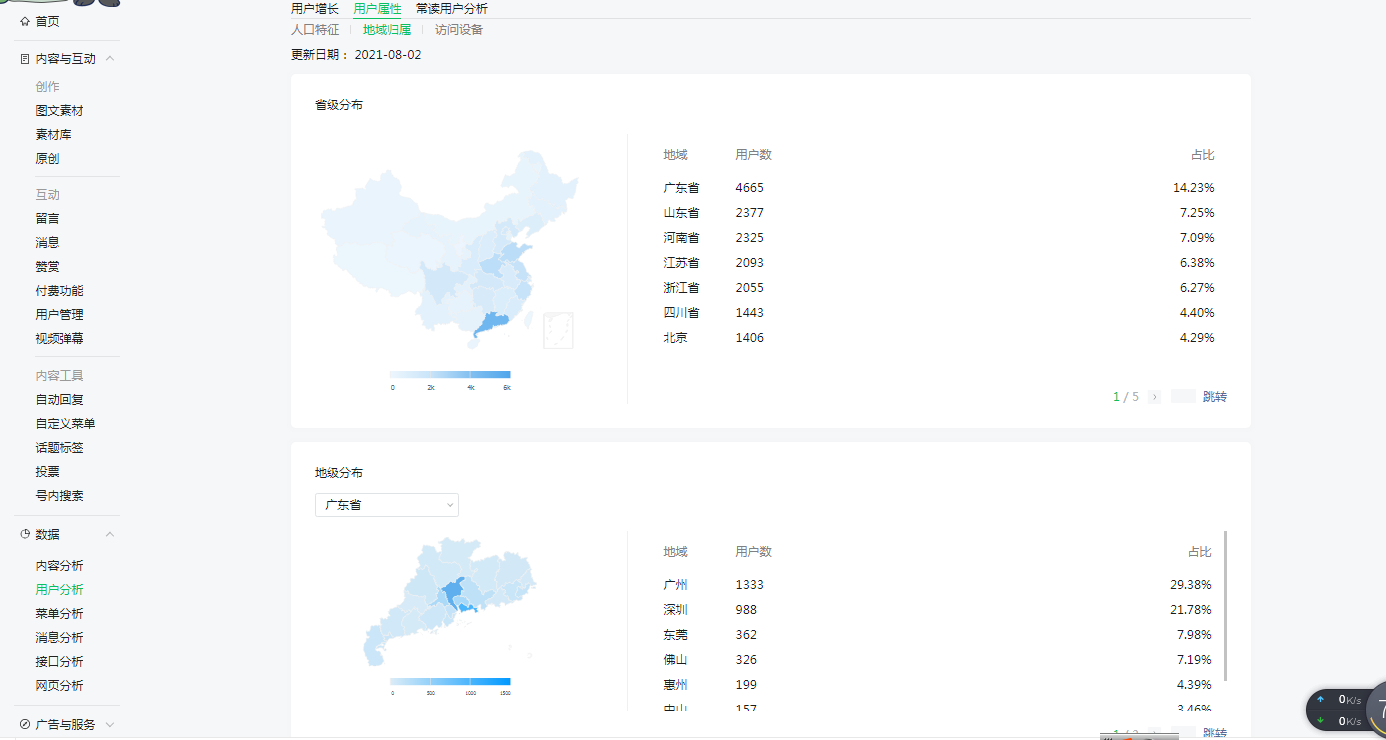Click 江苏省 in the province table

point(681,263)
